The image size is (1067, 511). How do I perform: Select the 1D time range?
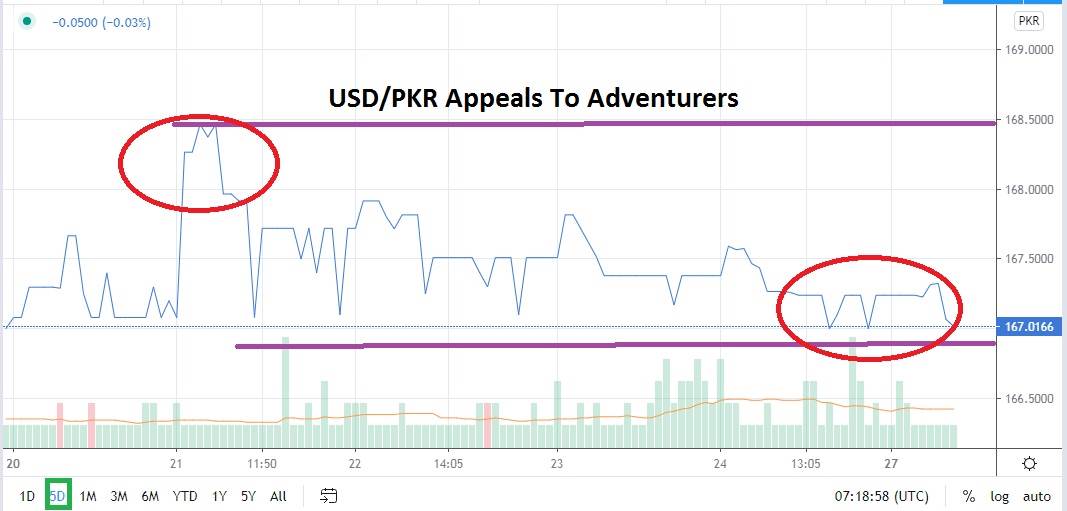pyautogui.click(x=27, y=495)
